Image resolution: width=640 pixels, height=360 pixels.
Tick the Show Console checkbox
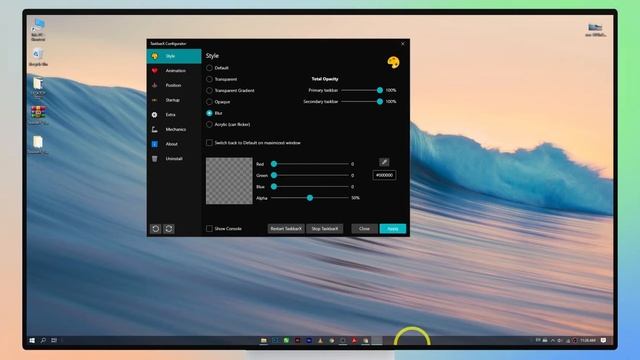209,229
